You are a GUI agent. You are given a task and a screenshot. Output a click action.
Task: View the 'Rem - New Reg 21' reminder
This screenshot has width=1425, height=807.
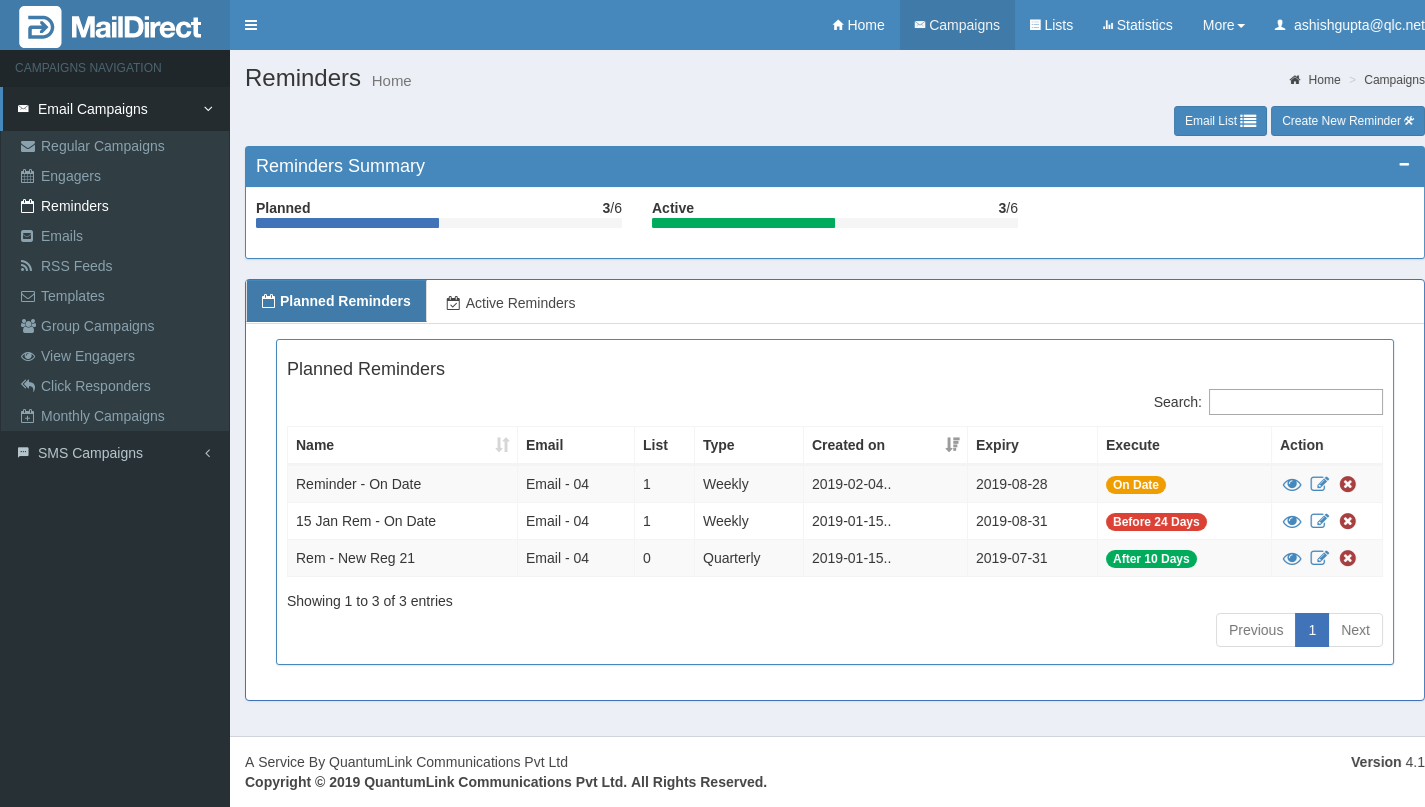[x=1292, y=559]
